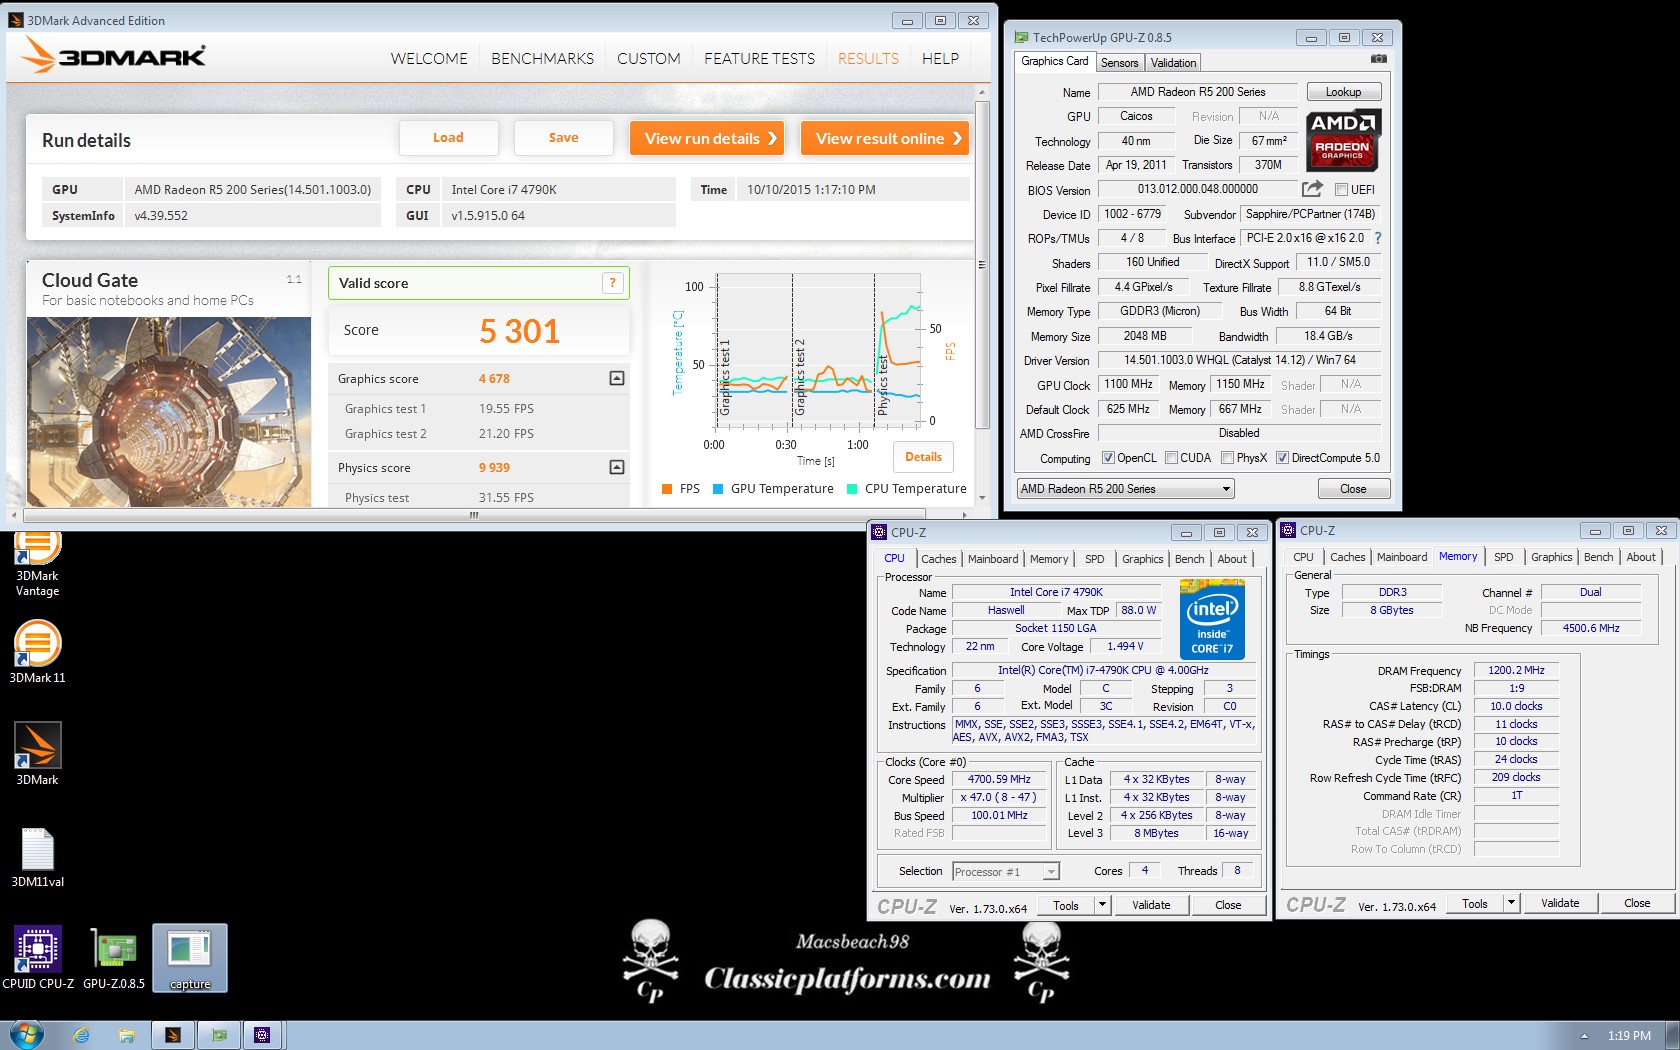The height and width of the screenshot is (1050, 1680).
Task: Click Close button in GPU-Z
Action: pyautogui.click(x=1352, y=489)
